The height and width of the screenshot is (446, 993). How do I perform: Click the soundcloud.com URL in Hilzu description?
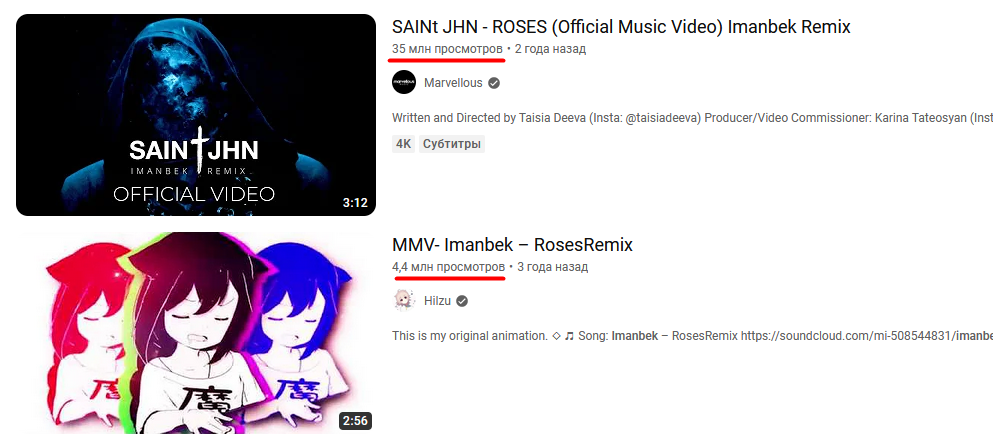pyautogui.click(x=867, y=336)
